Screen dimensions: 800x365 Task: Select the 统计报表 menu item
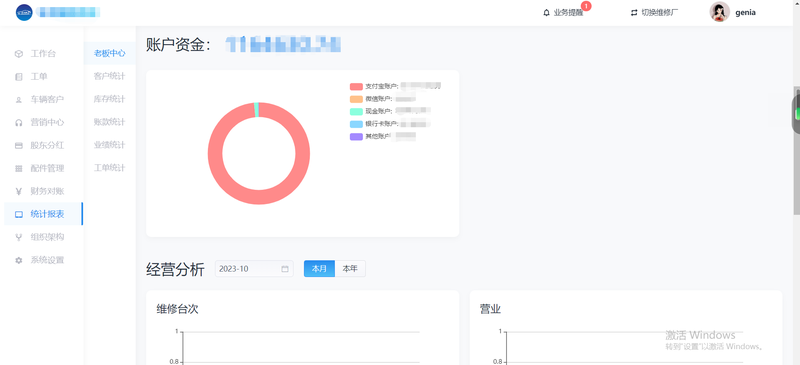click(43, 214)
